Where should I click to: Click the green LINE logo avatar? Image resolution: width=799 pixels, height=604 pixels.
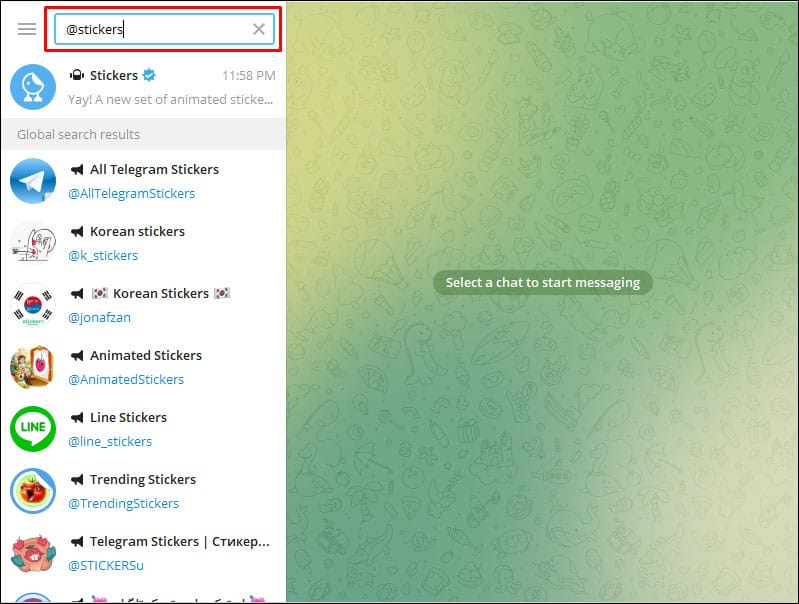(33, 429)
